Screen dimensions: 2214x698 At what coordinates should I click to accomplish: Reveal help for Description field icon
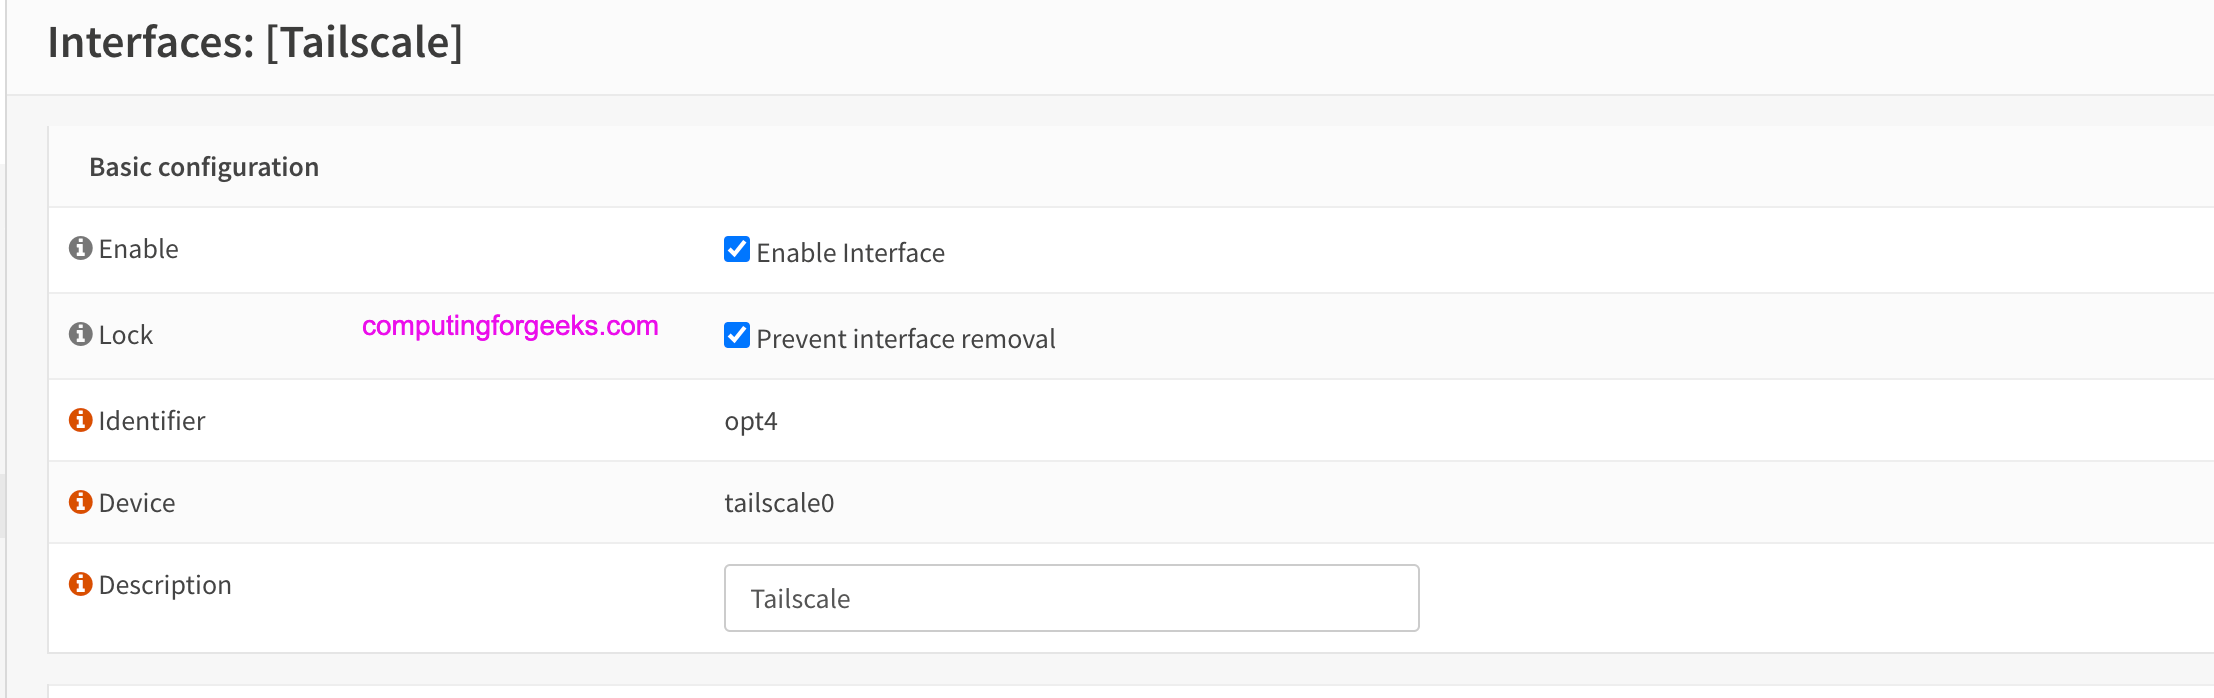[80, 584]
